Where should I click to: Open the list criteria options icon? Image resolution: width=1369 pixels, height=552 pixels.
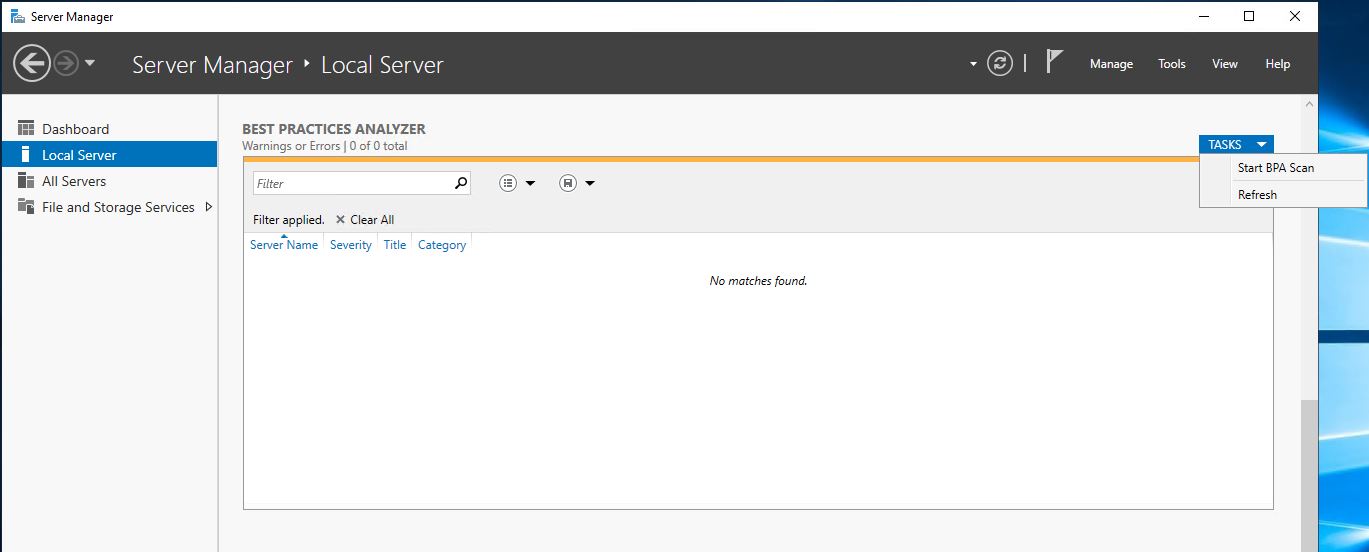[x=508, y=183]
